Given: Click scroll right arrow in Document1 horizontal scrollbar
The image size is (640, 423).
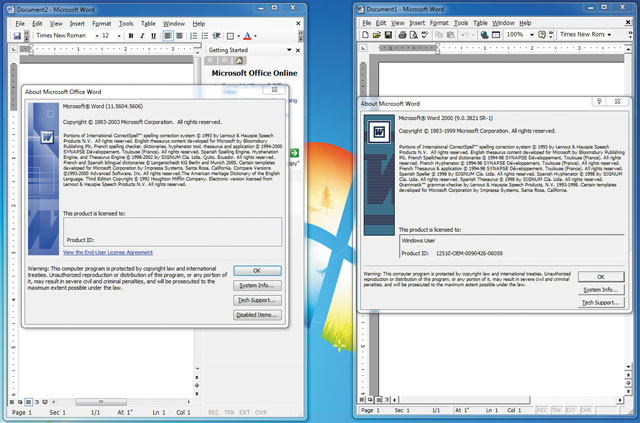Looking at the screenshot, I should coord(620,400).
